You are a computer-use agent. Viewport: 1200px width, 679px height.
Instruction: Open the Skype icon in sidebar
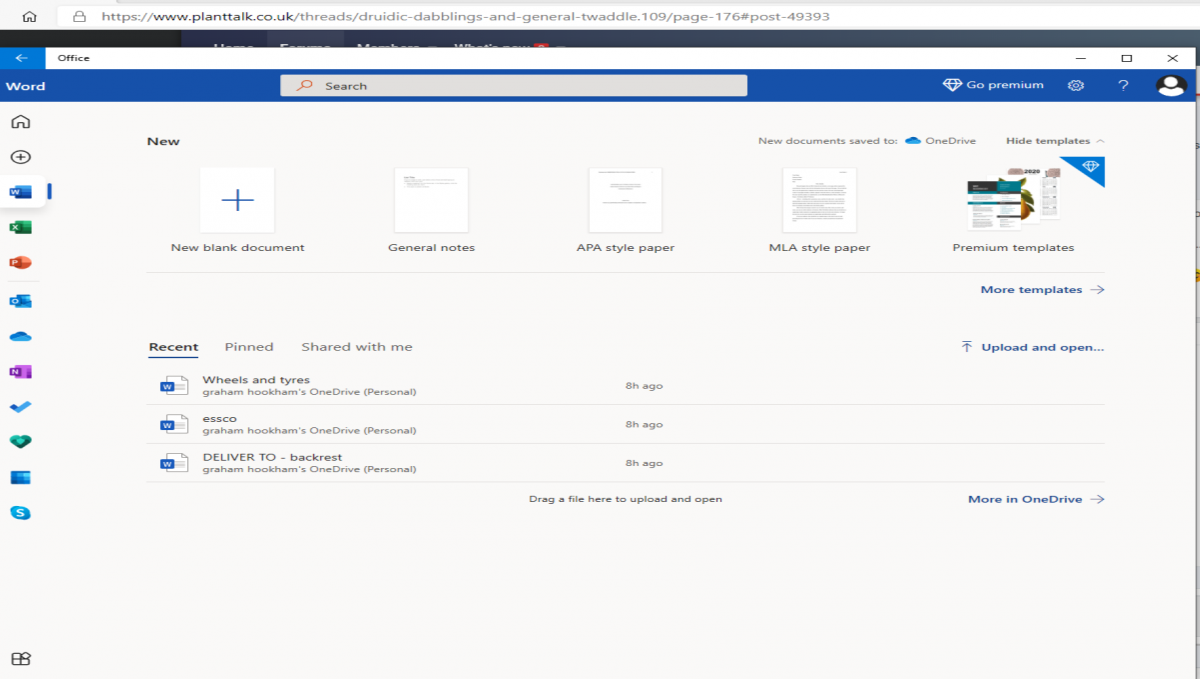click(x=20, y=513)
